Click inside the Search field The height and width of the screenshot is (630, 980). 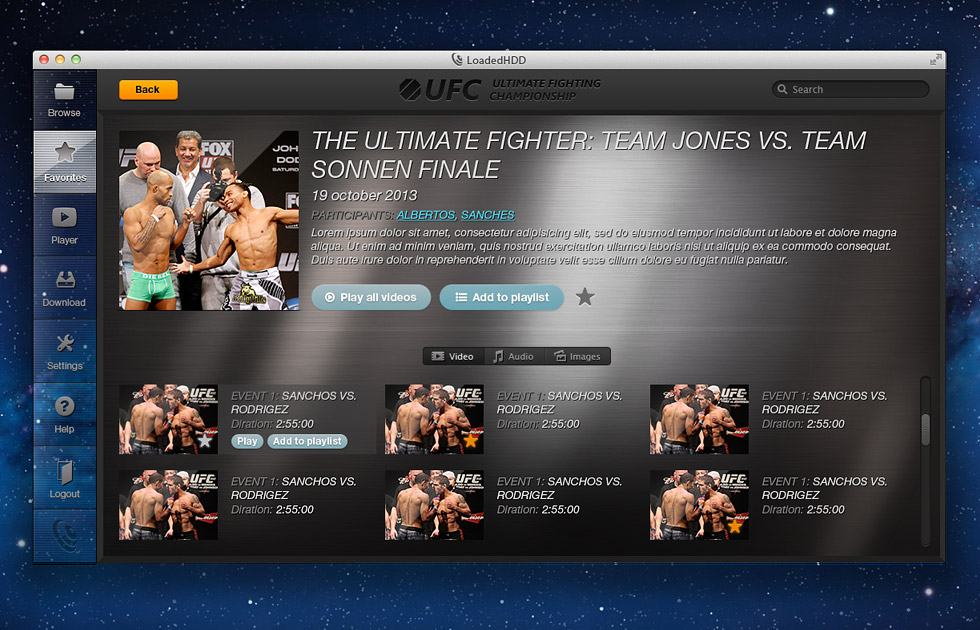851,89
